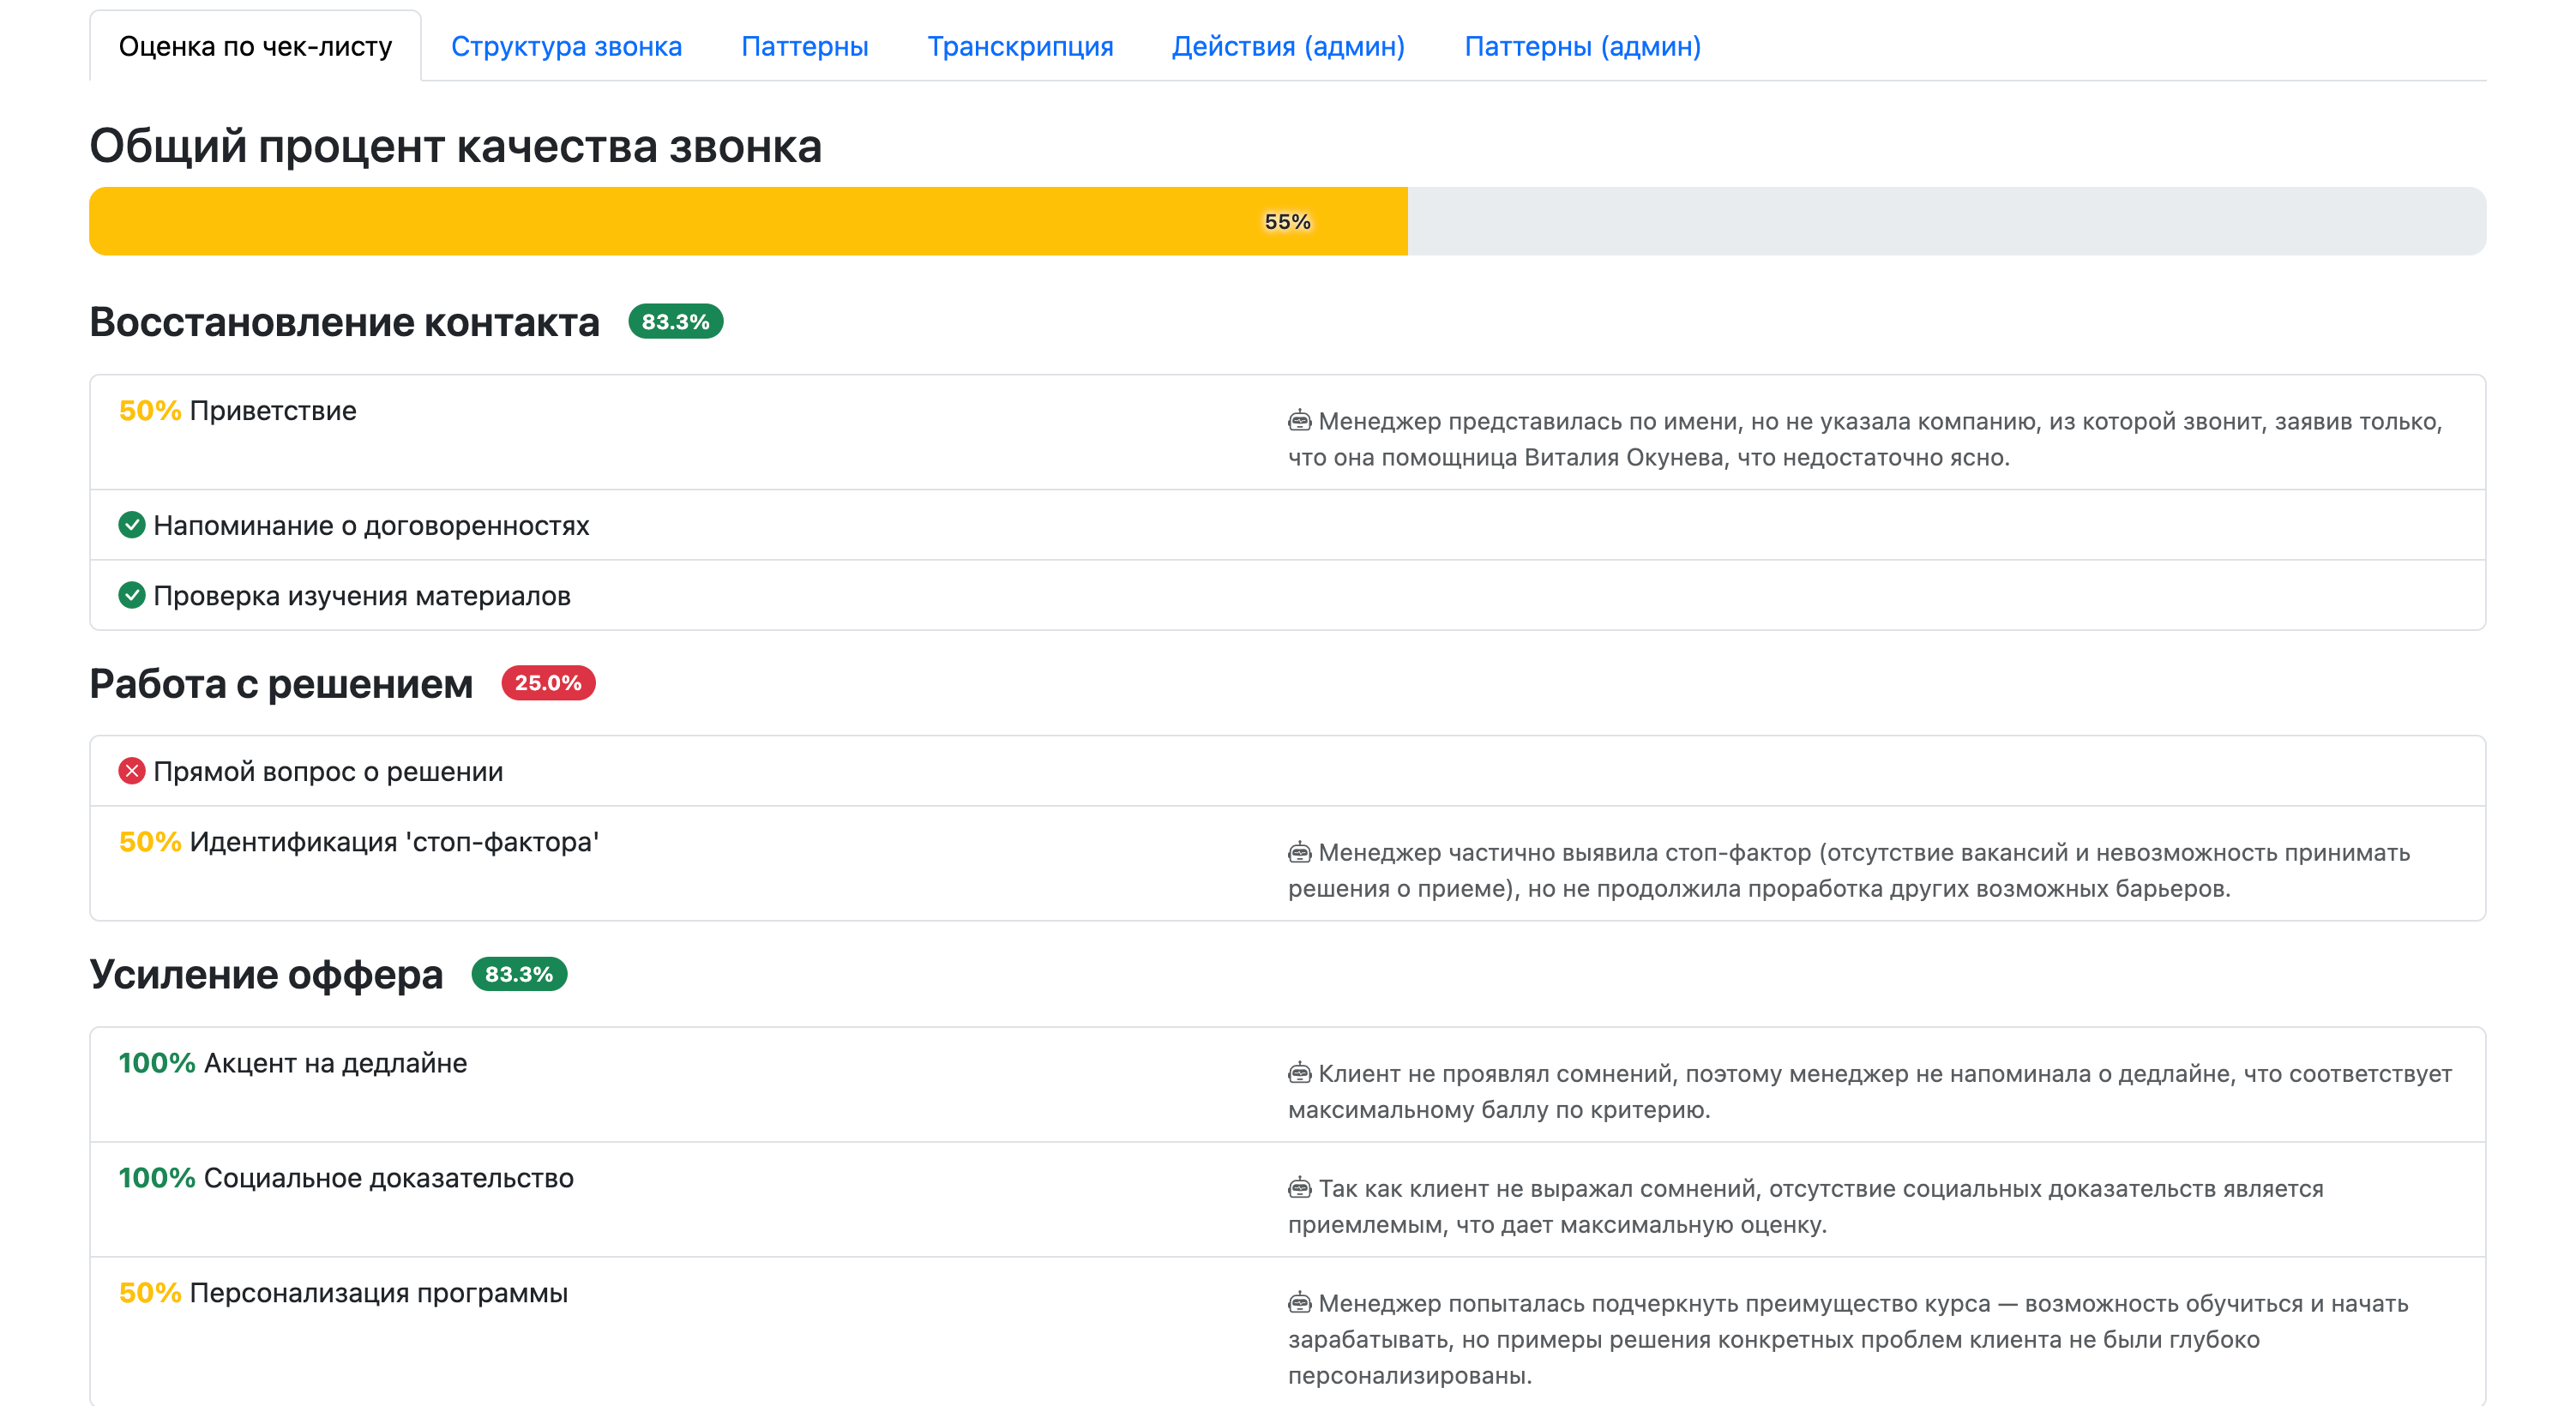2576x1406 pixels.
Task: Click green check icon beside Напоминание о договоренностях
Action: (x=131, y=525)
